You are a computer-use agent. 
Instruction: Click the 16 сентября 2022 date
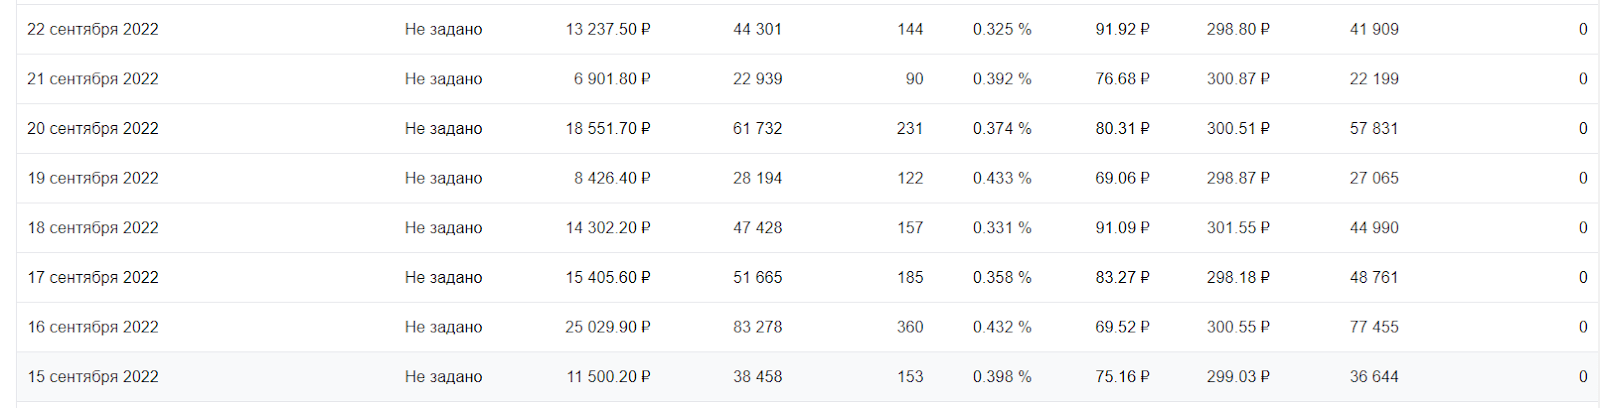93,327
